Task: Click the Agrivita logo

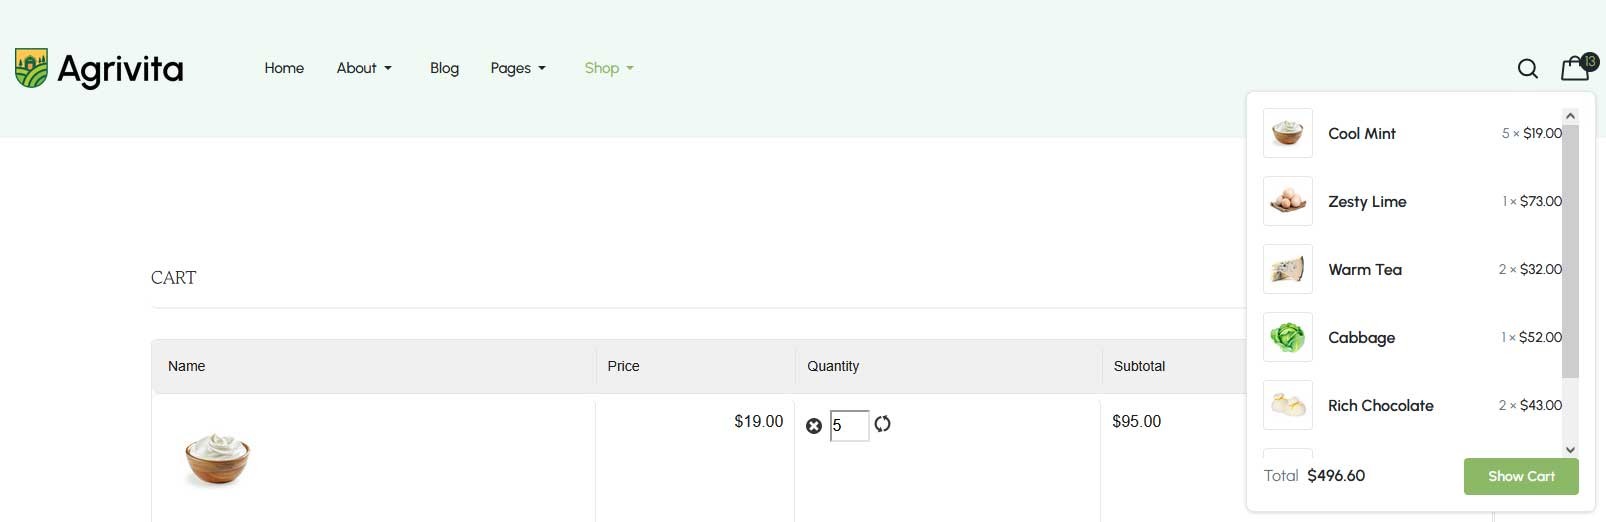Action: coord(99,69)
